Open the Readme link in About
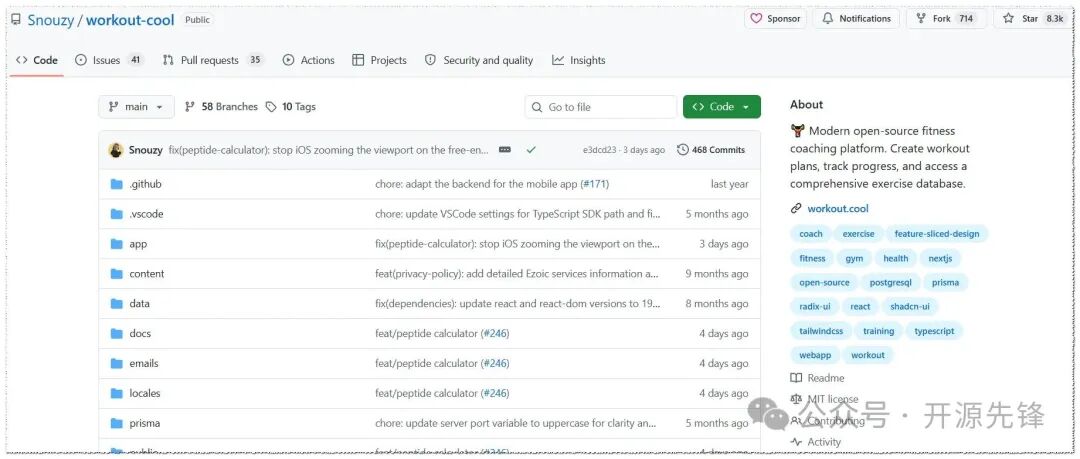This screenshot has height=459, width=1080. tap(818, 378)
